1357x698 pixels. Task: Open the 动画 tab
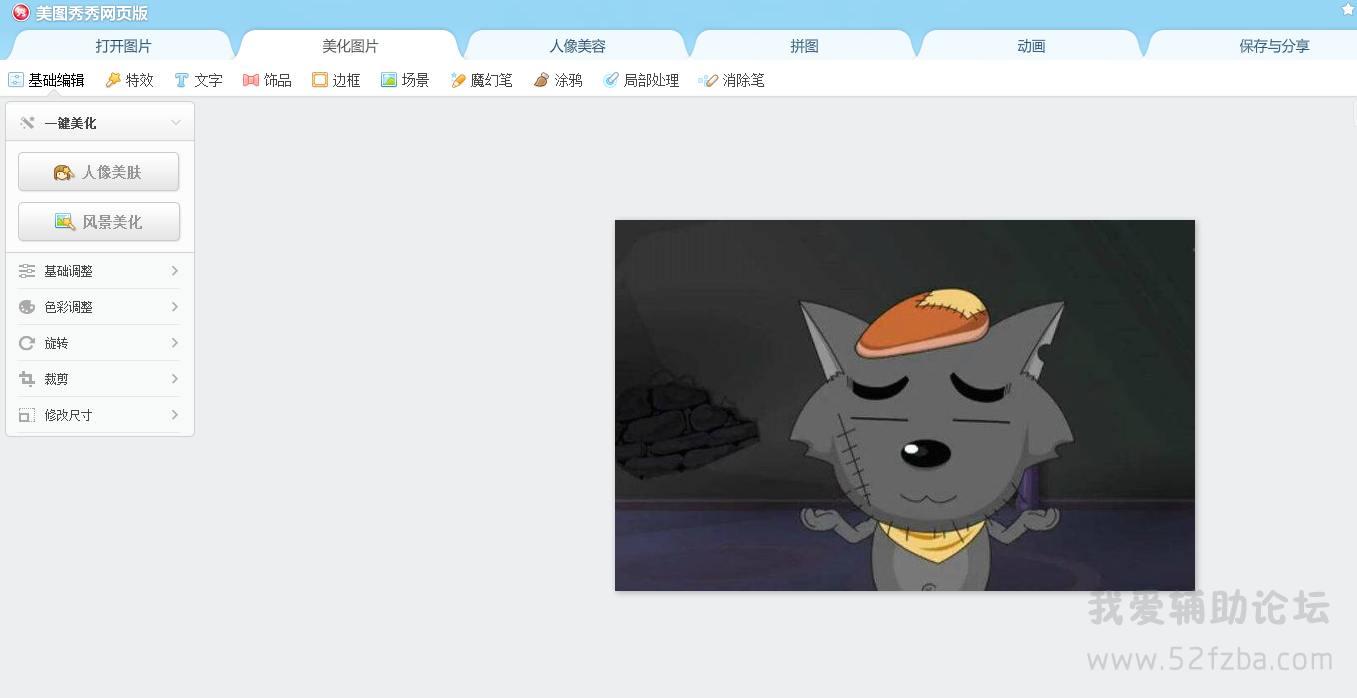tap(1031, 46)
